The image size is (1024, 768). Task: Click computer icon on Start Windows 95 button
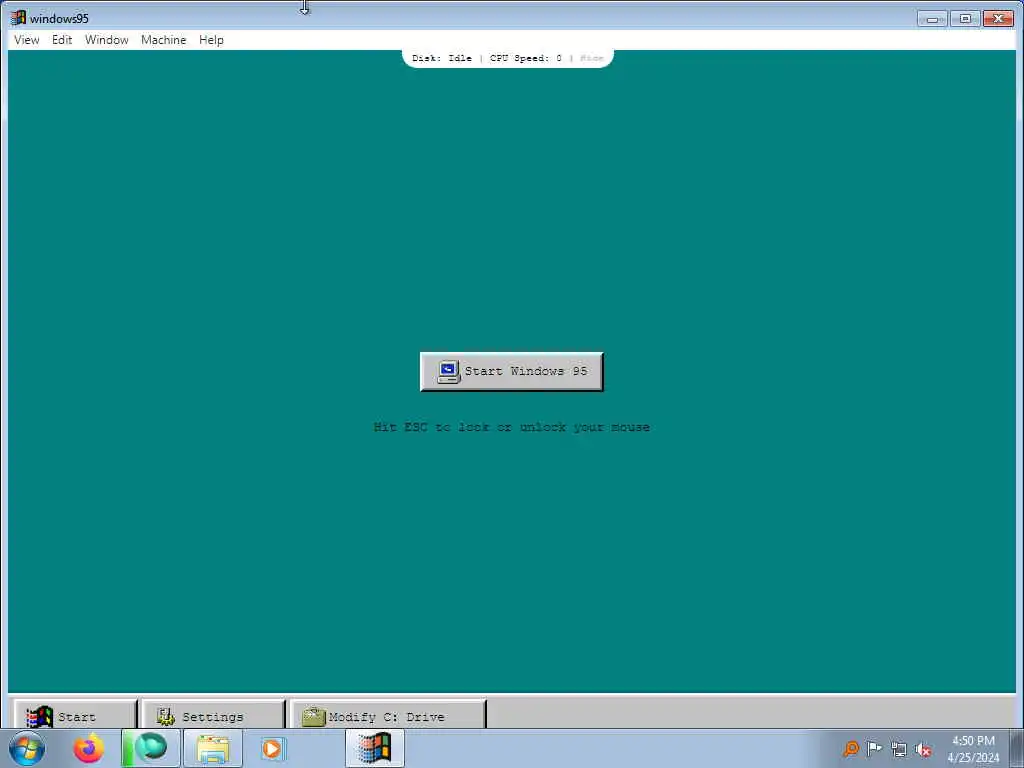click(x=448, y=372)
